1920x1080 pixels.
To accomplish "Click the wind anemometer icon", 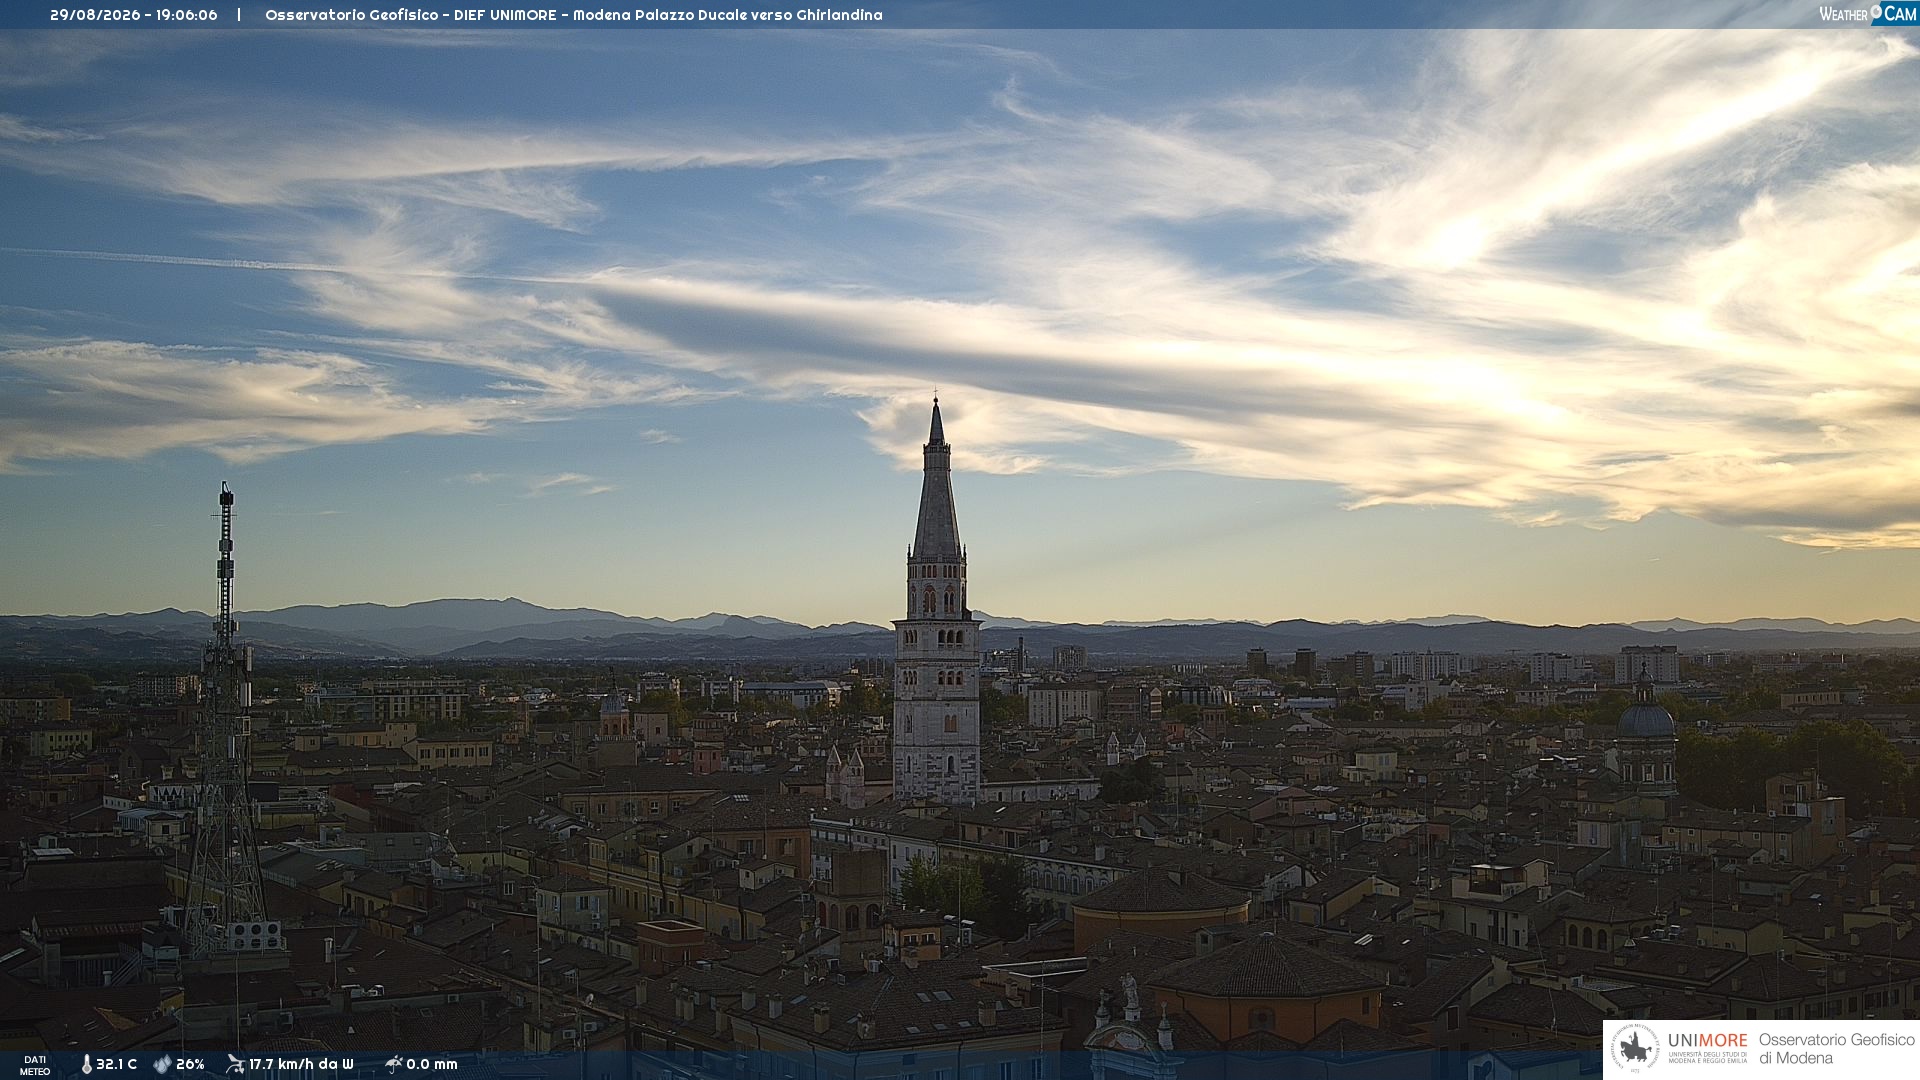I will pyautogui.click(x=235, y=1064).
